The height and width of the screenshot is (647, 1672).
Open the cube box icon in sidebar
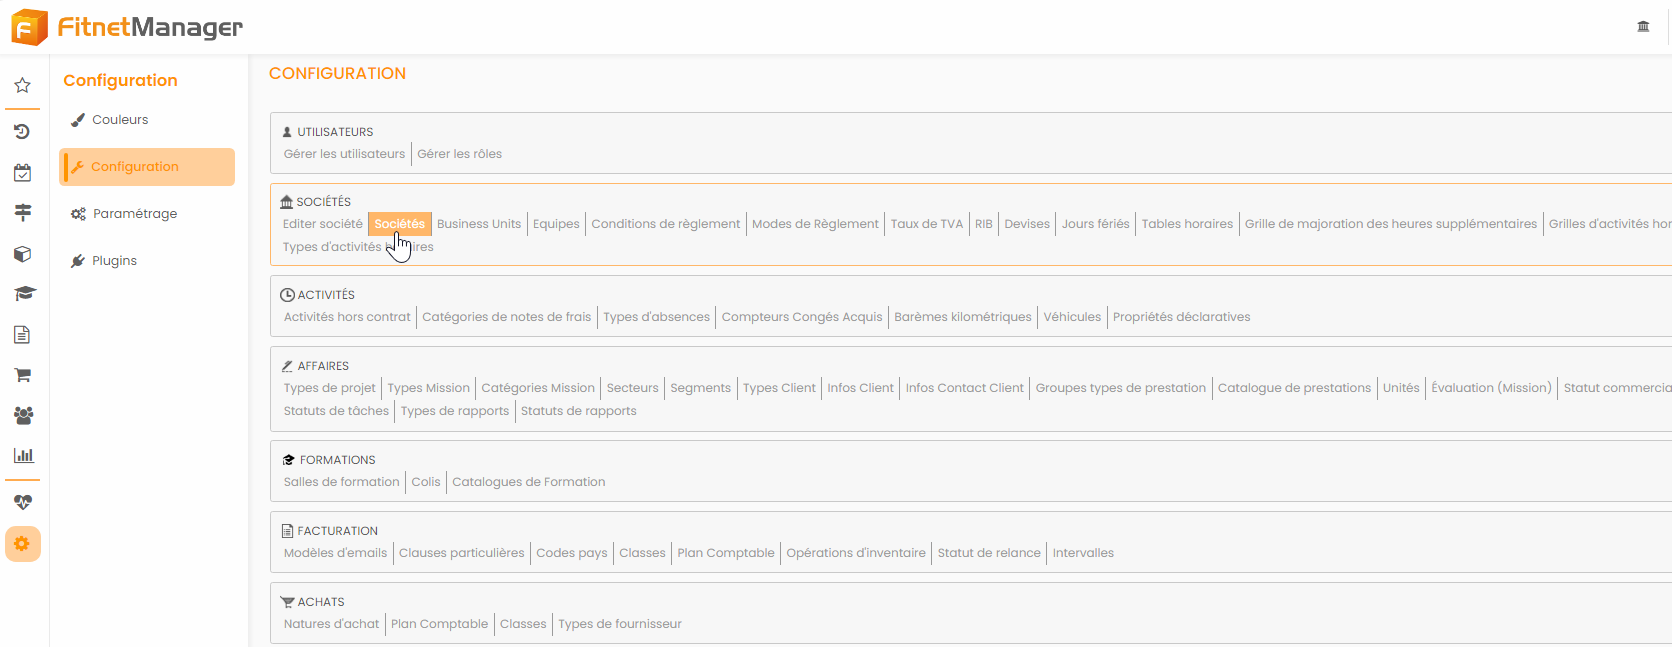point(22,254)
